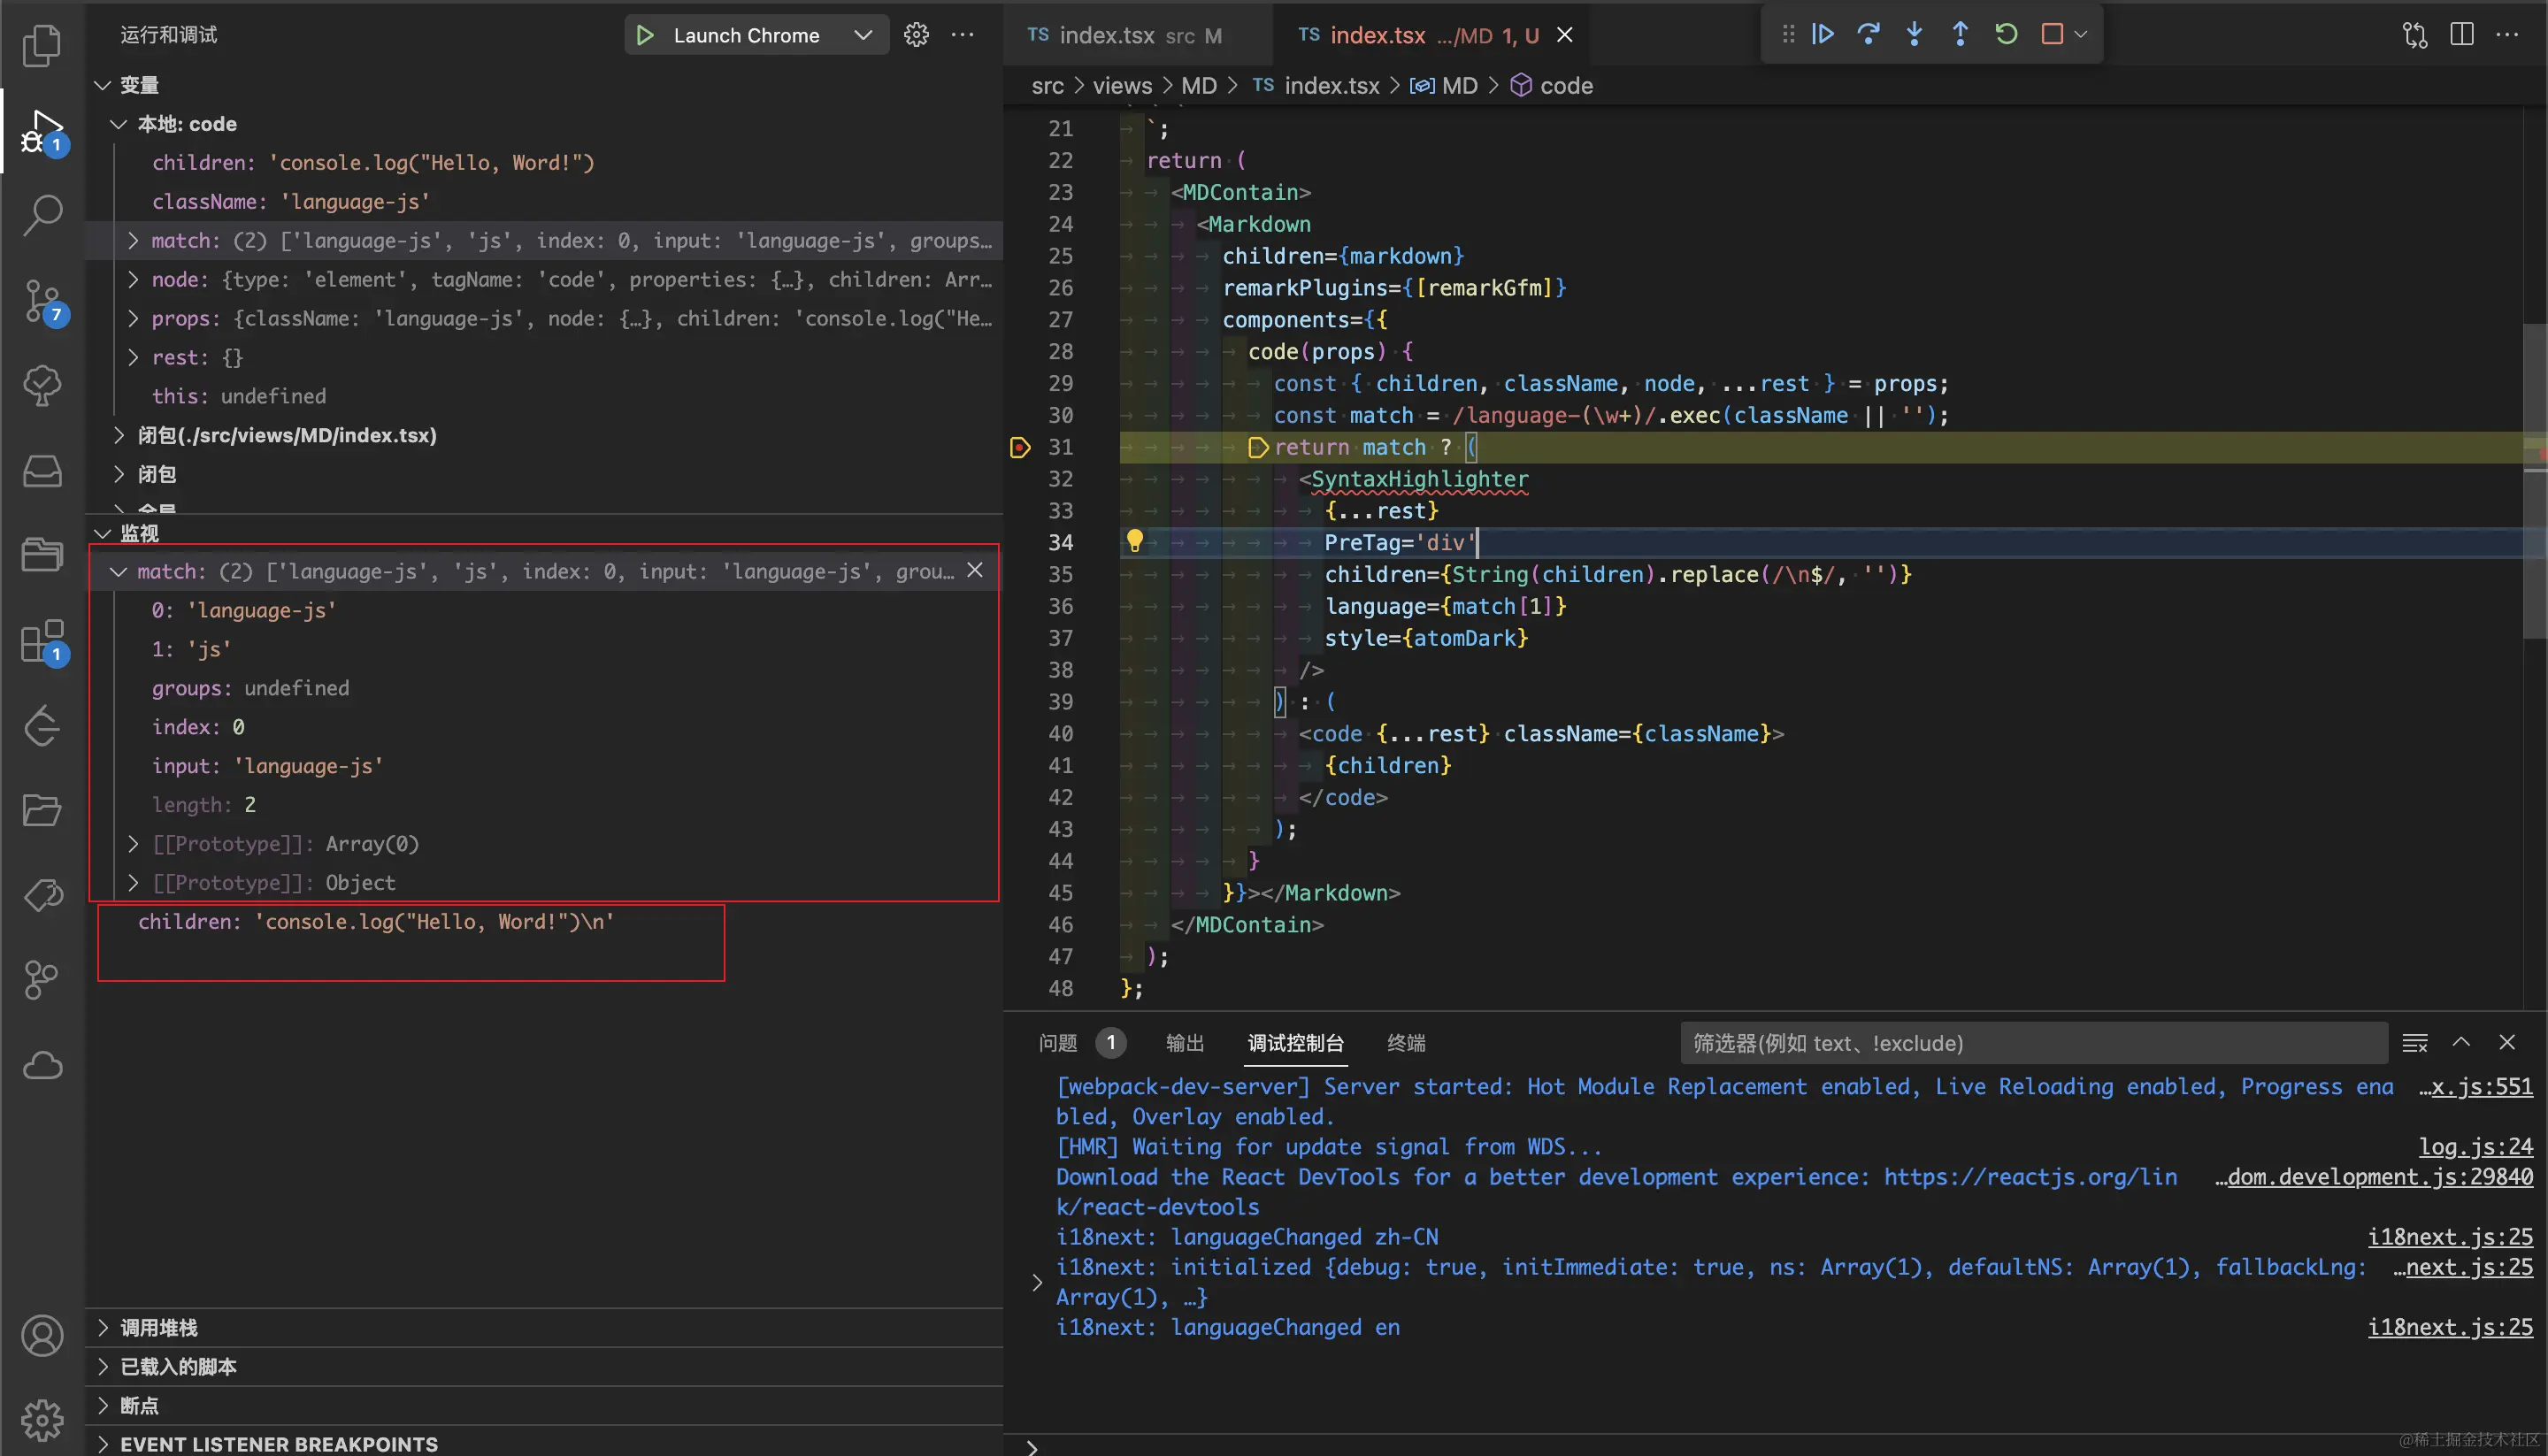Switch to the 输出 panel tab
Image resolution: width=2548 pixels, height=1456 pixels.
(1185, 1043)
